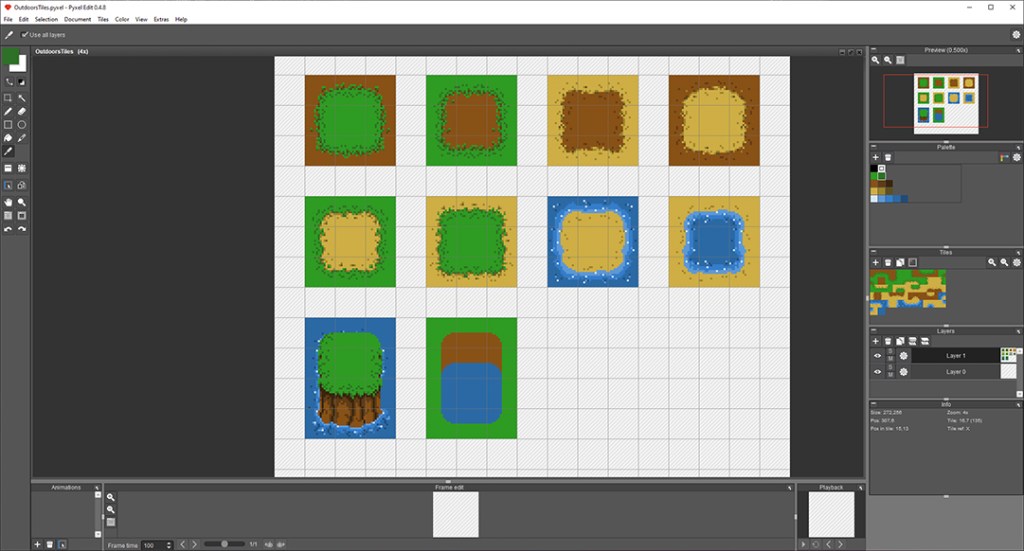1024x551 pixels.
Task: Toggle visibility of Layer 0
Action: pos(878,372)
